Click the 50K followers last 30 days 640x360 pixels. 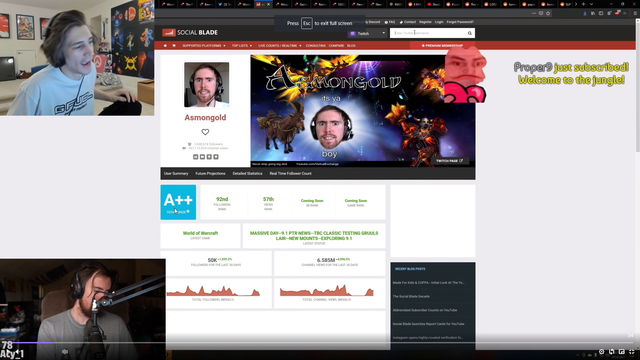(212, 260)
